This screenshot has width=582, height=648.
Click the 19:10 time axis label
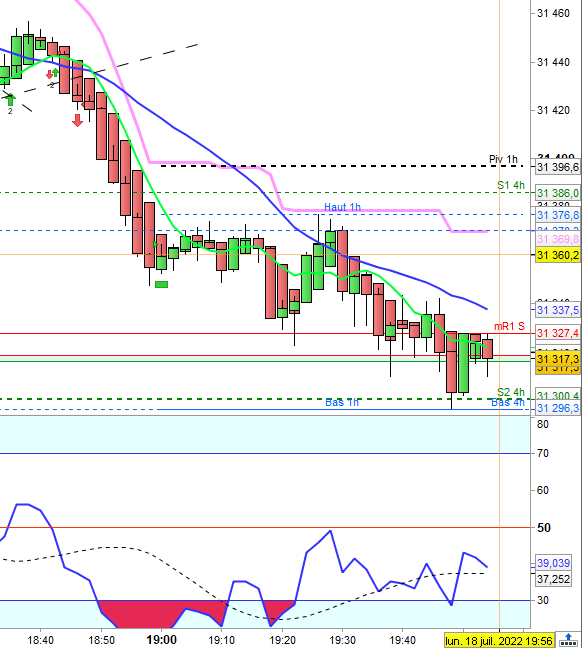pyautogui.click(x=222, y=640)
